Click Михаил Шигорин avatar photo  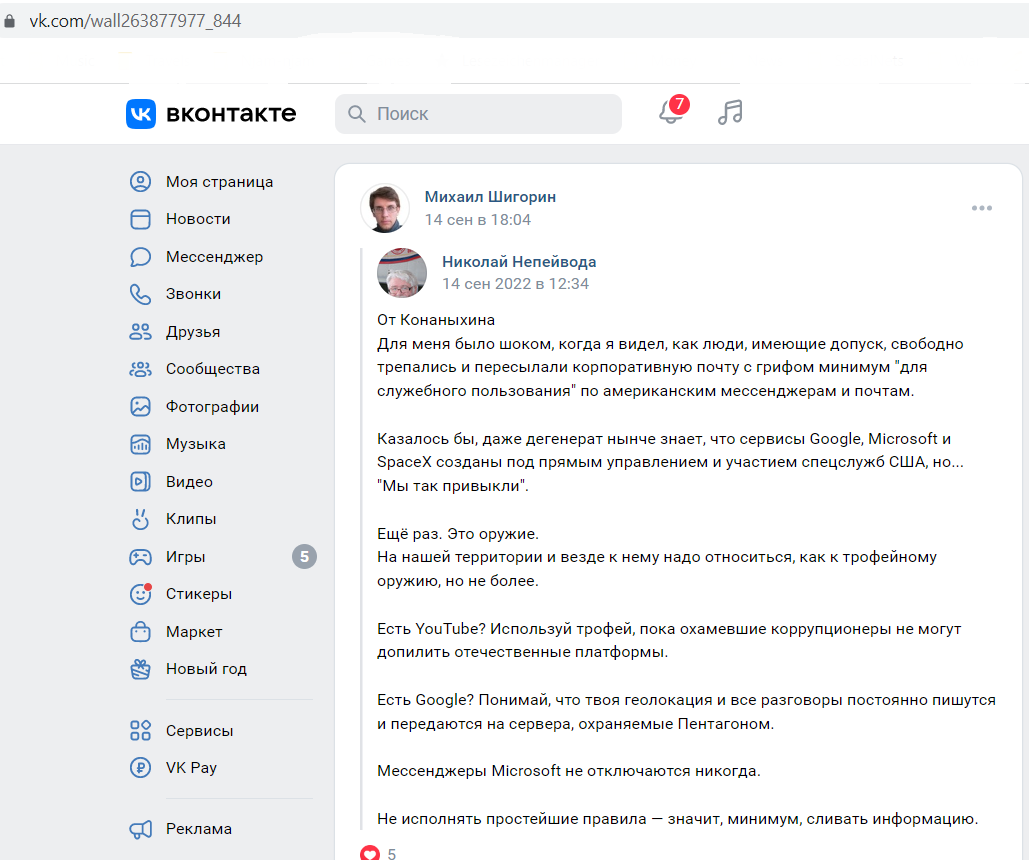(385, 208)
